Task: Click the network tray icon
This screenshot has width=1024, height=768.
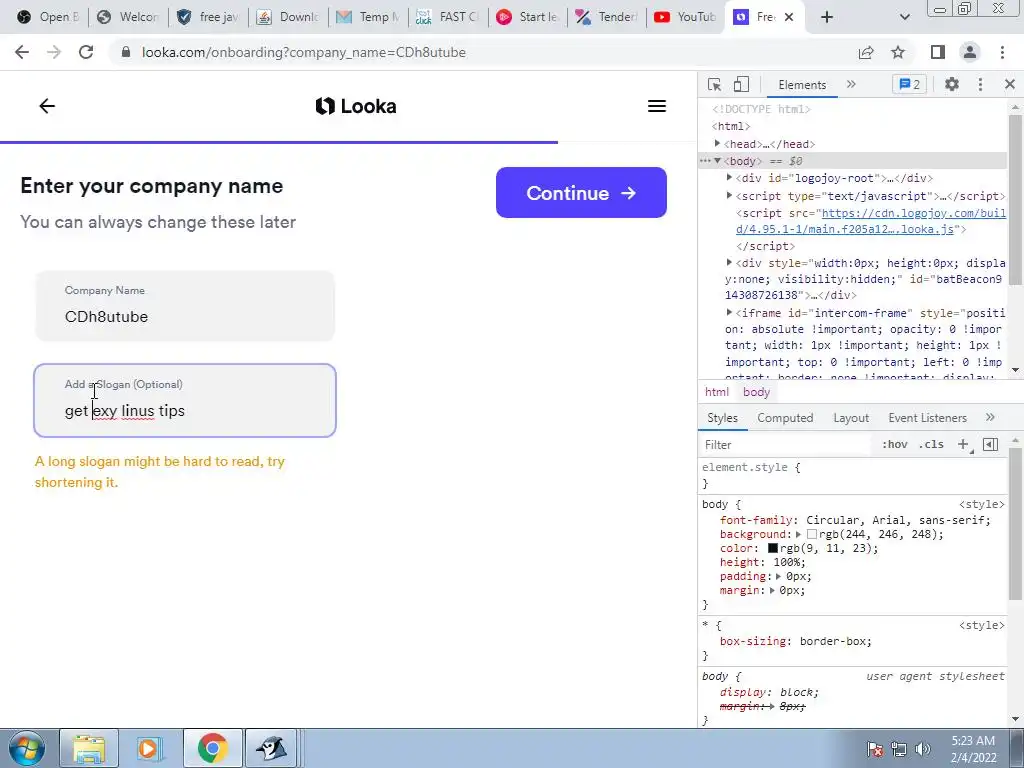Action: pos(899,749)
